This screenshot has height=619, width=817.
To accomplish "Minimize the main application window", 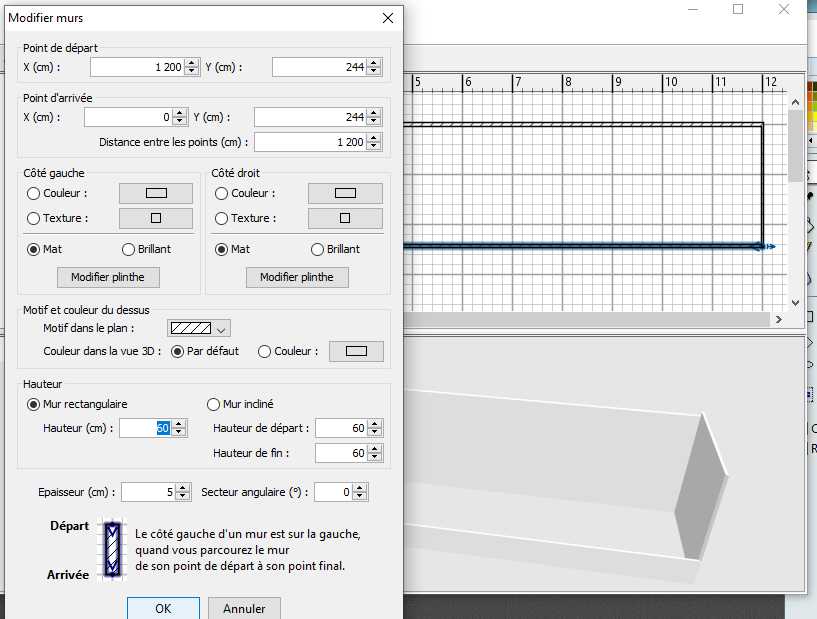I will pos(693,9).
